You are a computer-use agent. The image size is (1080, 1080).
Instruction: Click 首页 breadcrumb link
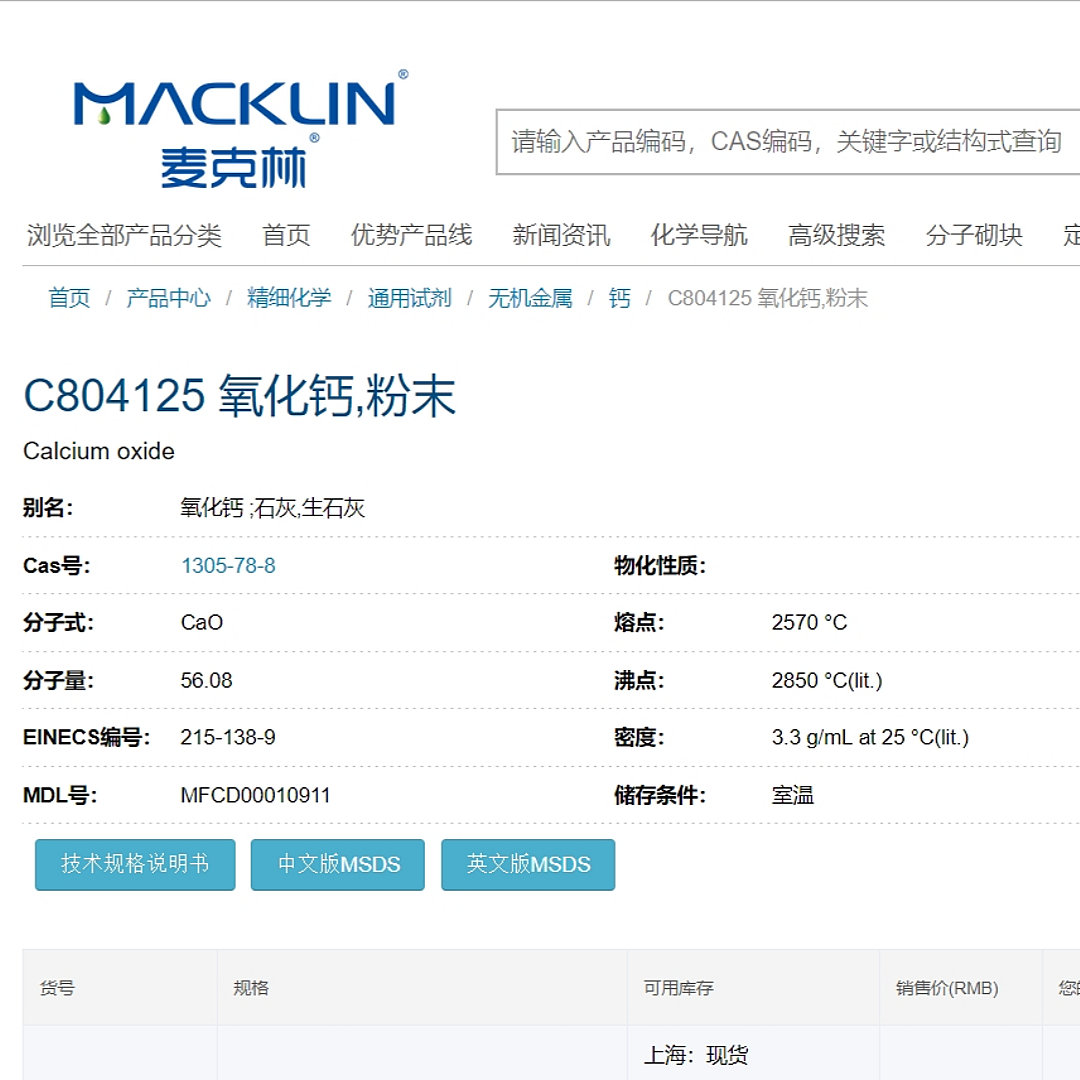tap(69, 298)
